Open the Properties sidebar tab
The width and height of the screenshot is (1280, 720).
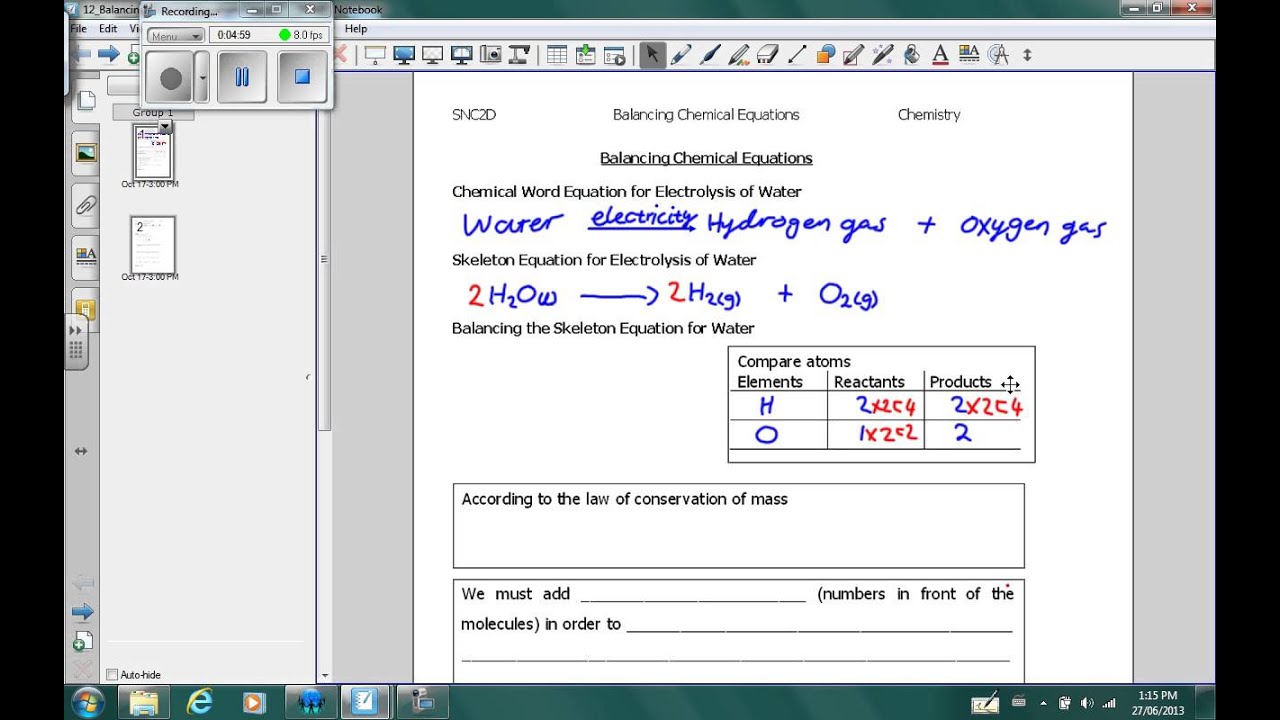coord(86,256)
